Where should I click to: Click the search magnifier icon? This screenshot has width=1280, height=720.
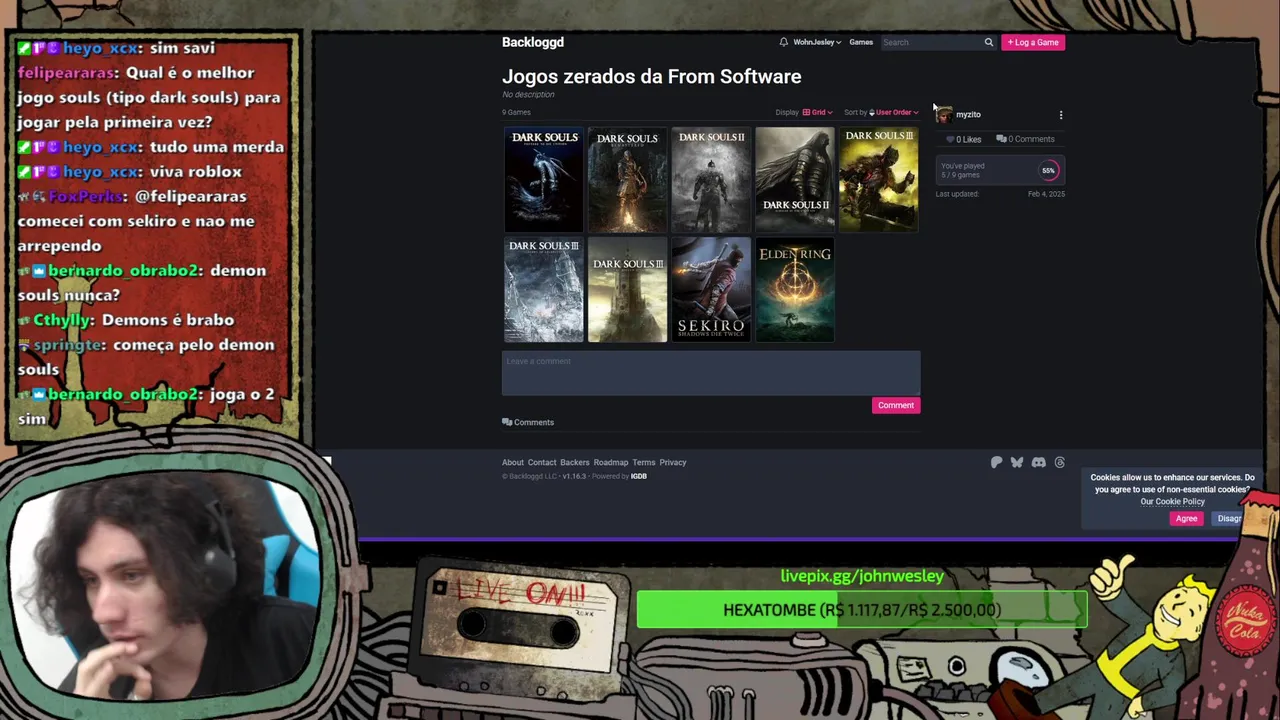tap(989, 42)
